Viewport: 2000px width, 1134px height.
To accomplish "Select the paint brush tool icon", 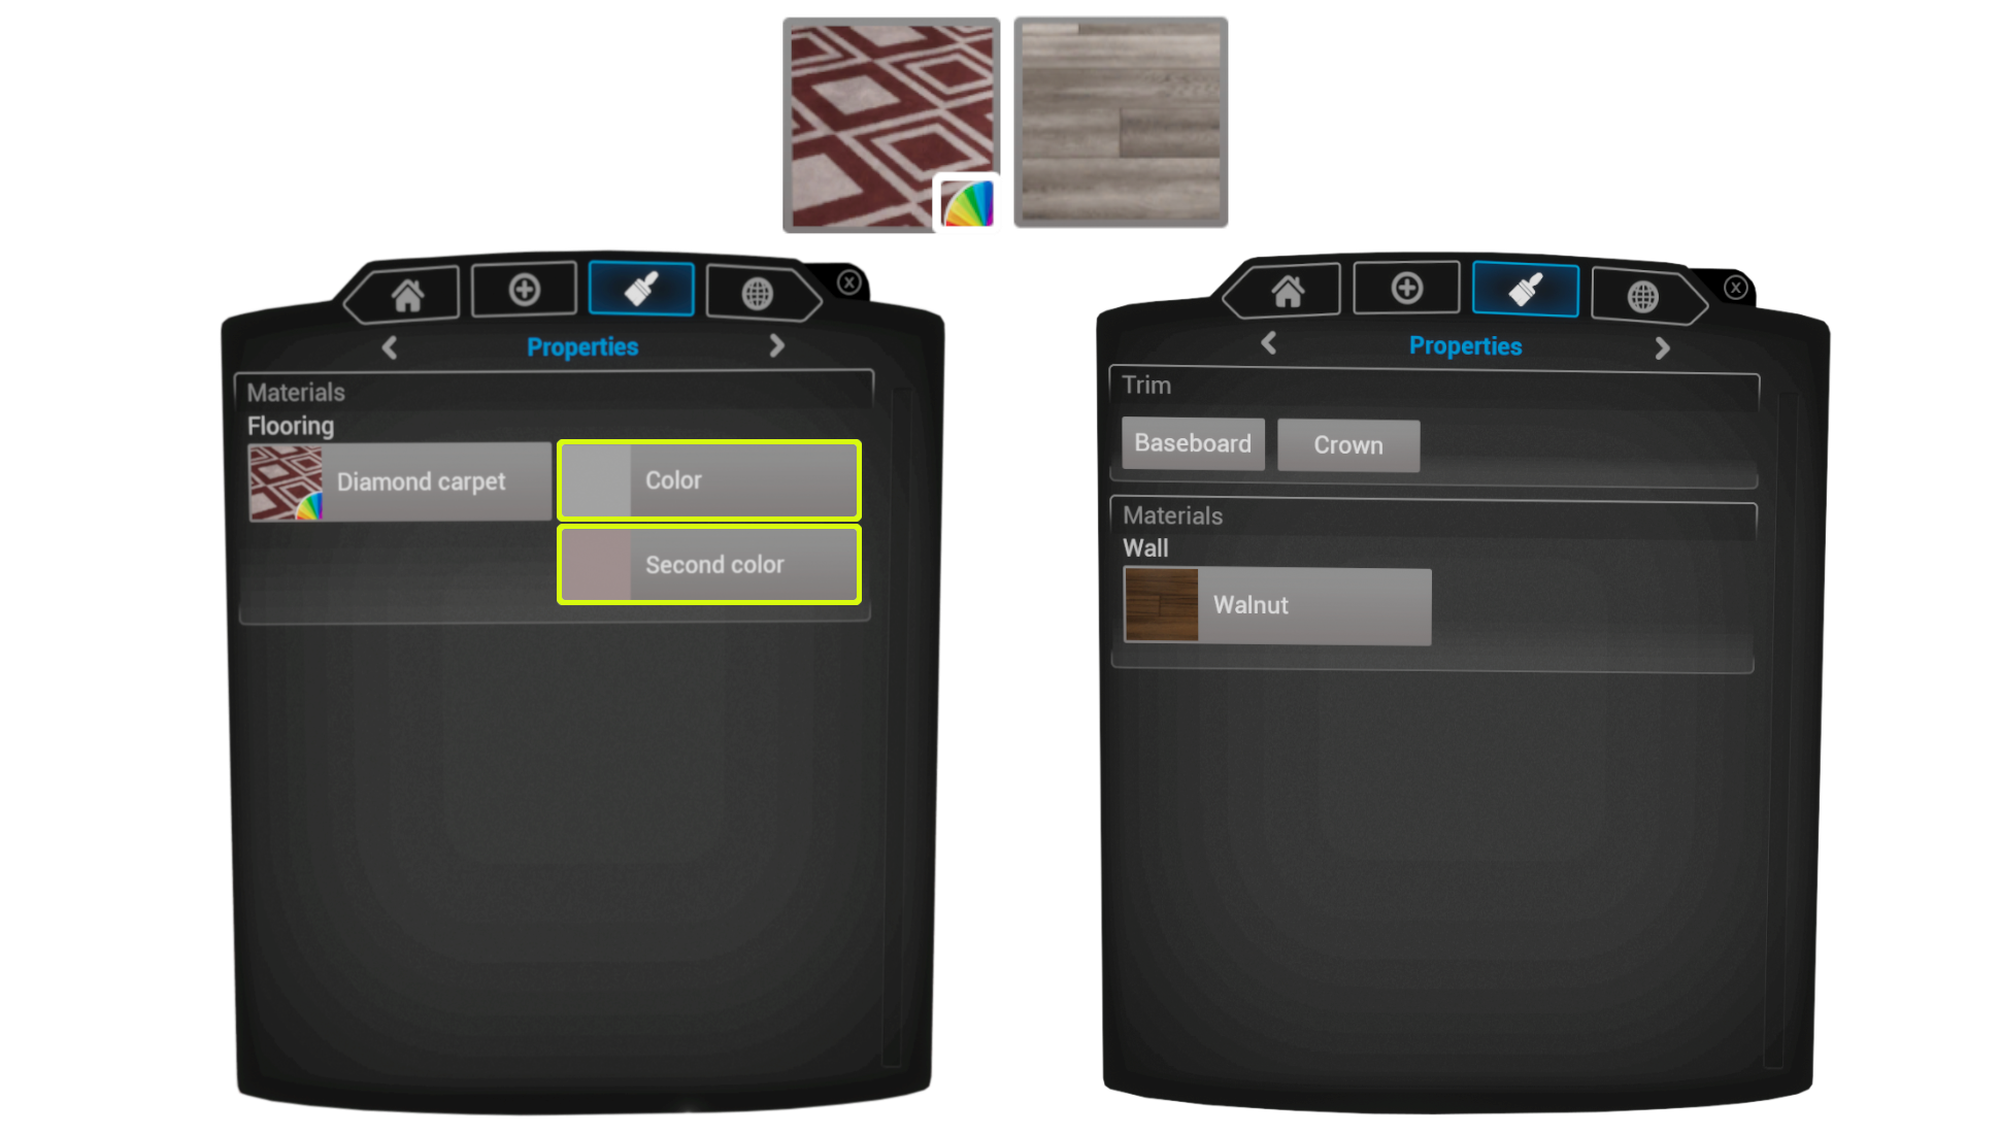I will 639,291.
